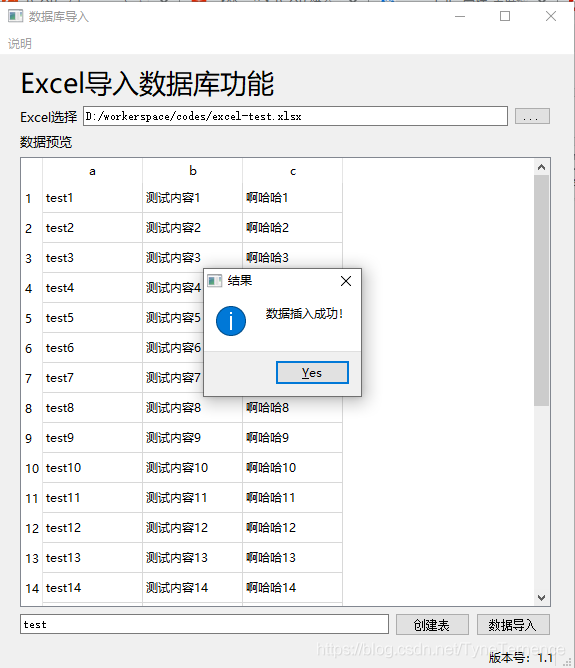Click cell '测试内容3'
The height and width of the screenshot is (668, 575).
[193, 258]
